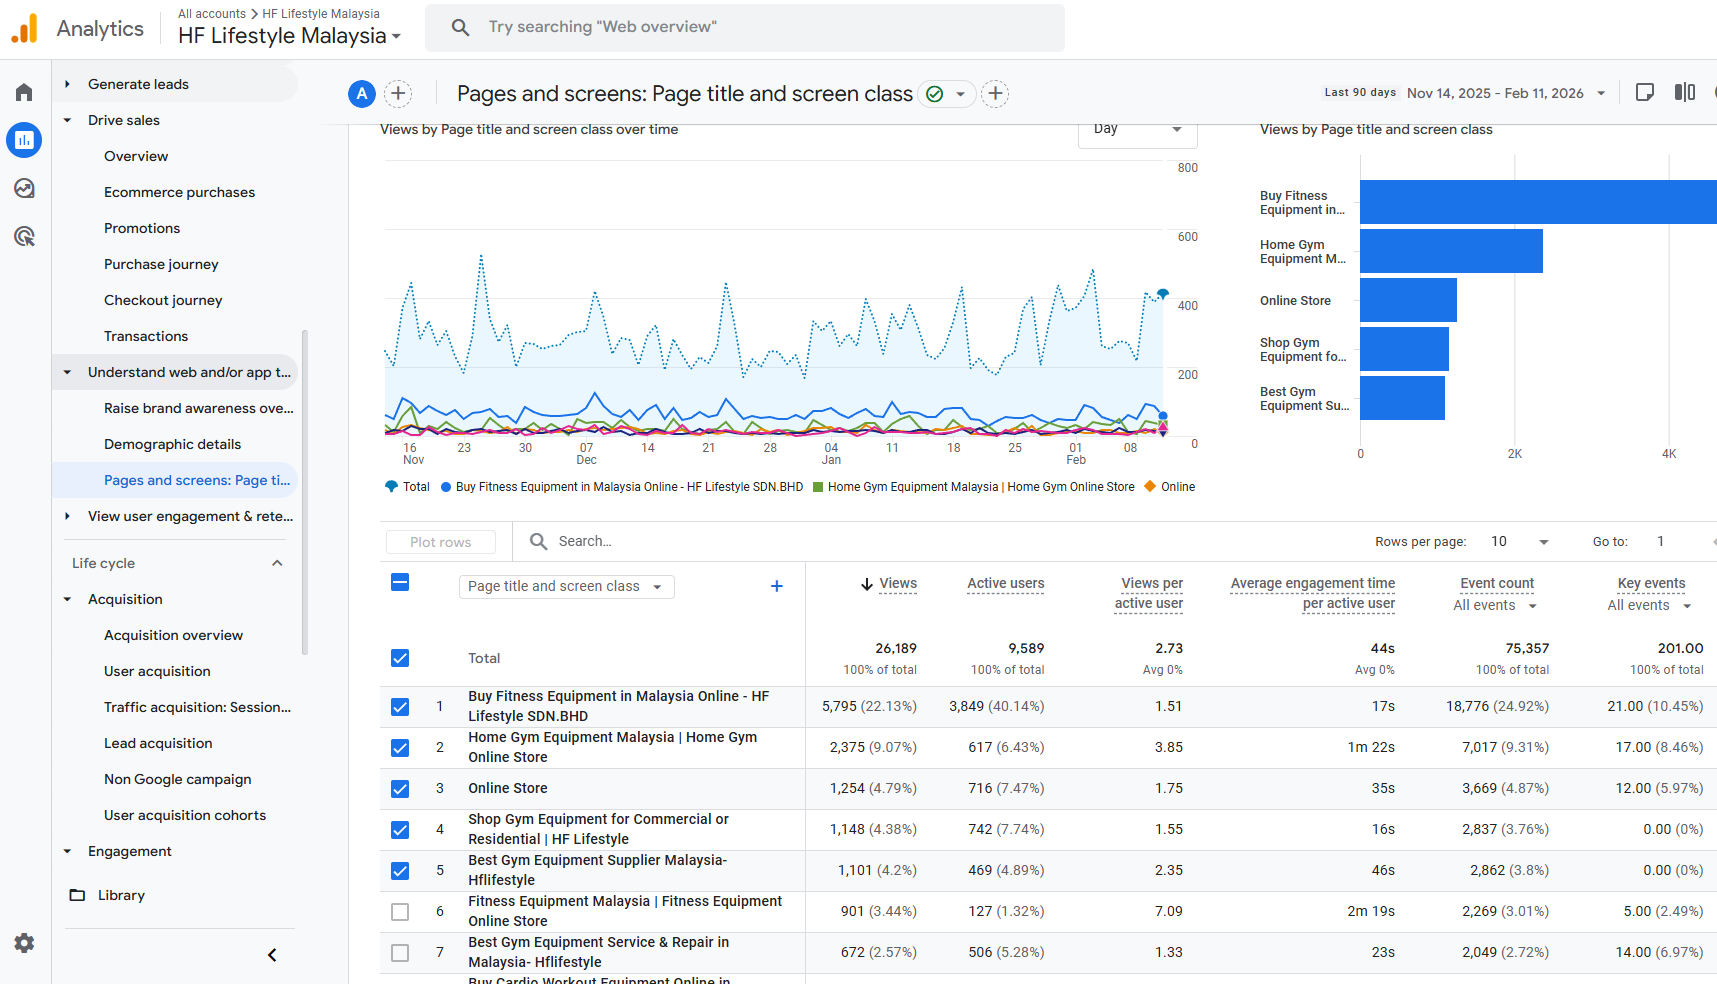This screenshot has height=984, width=1717.
Task: Uncheck row 3 Online Store checkbox
Action: click(400, 789)
